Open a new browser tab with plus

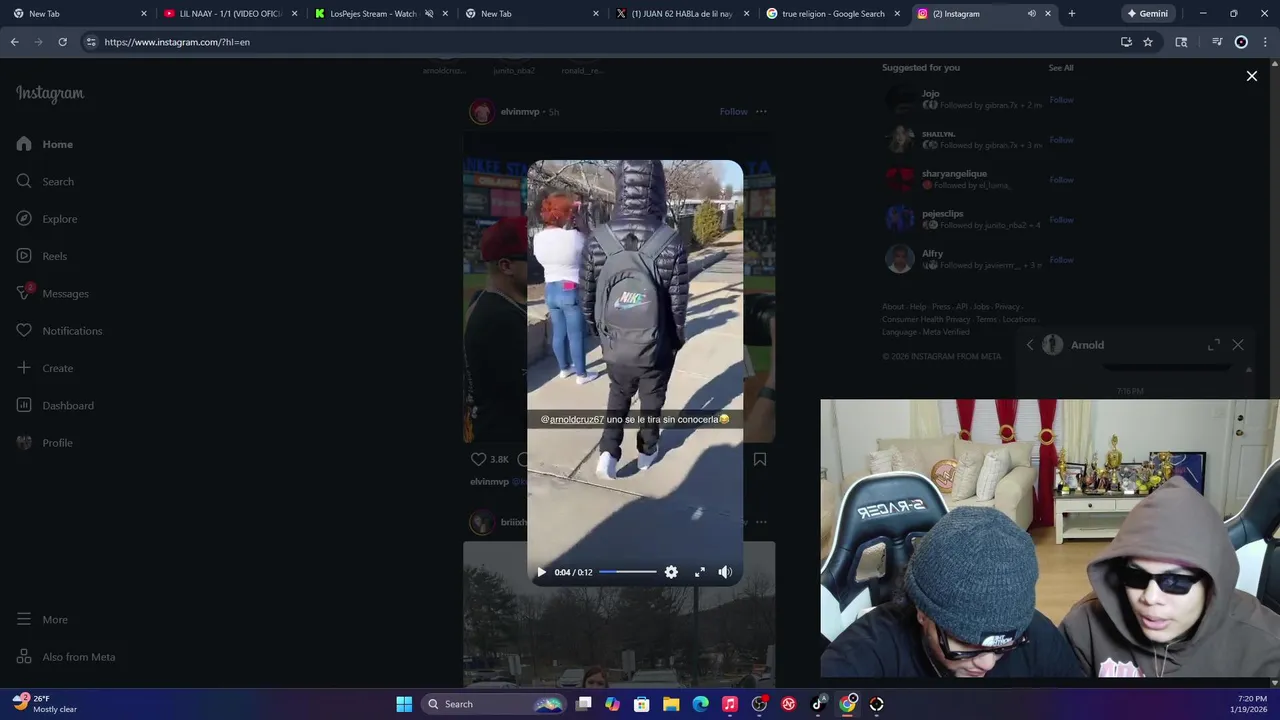[x=1072, y=14]
